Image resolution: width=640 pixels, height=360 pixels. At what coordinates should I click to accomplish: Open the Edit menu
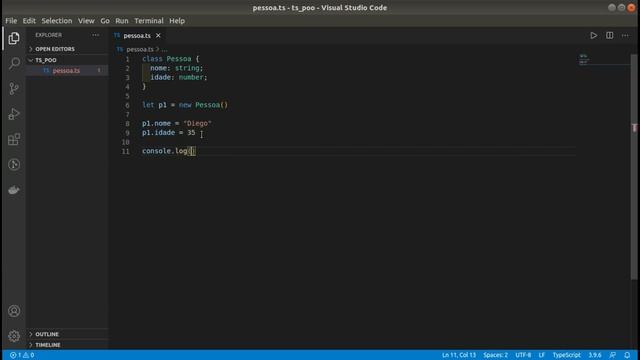tap(29, 20)
